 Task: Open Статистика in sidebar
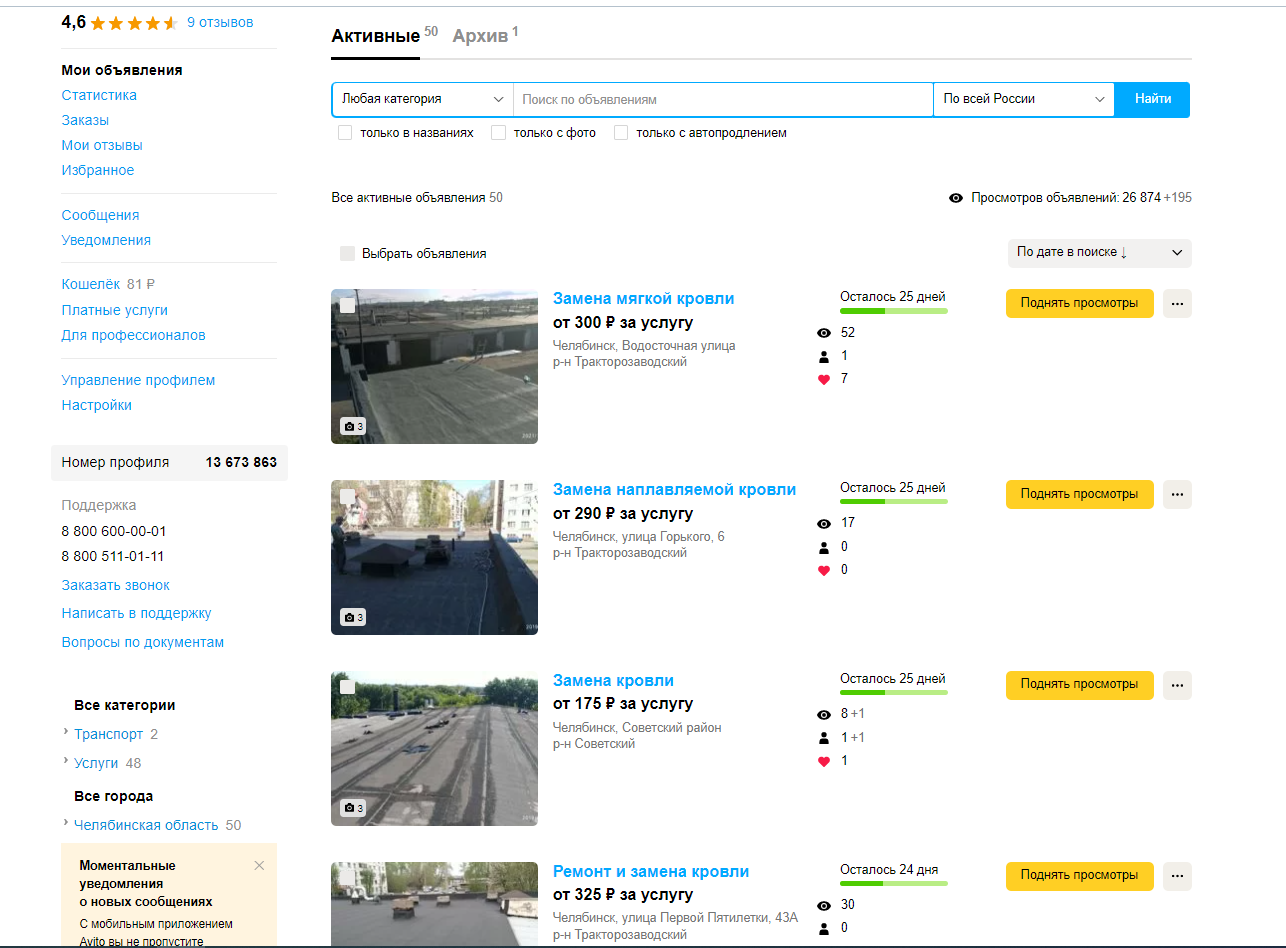click(99, 95)
